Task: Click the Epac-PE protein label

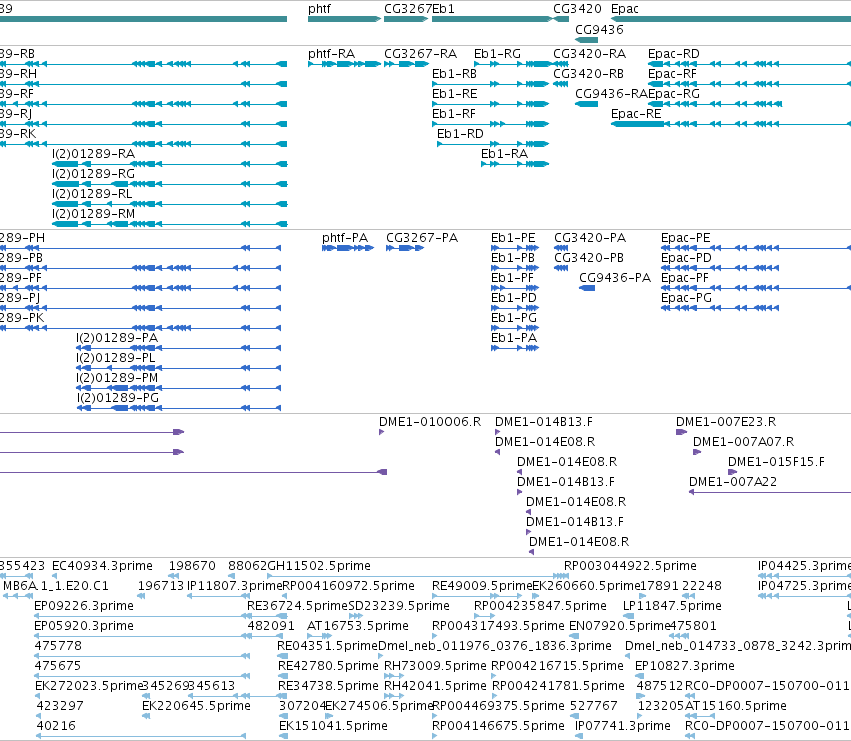Action: pyautogui.click(x=685, y=238)
